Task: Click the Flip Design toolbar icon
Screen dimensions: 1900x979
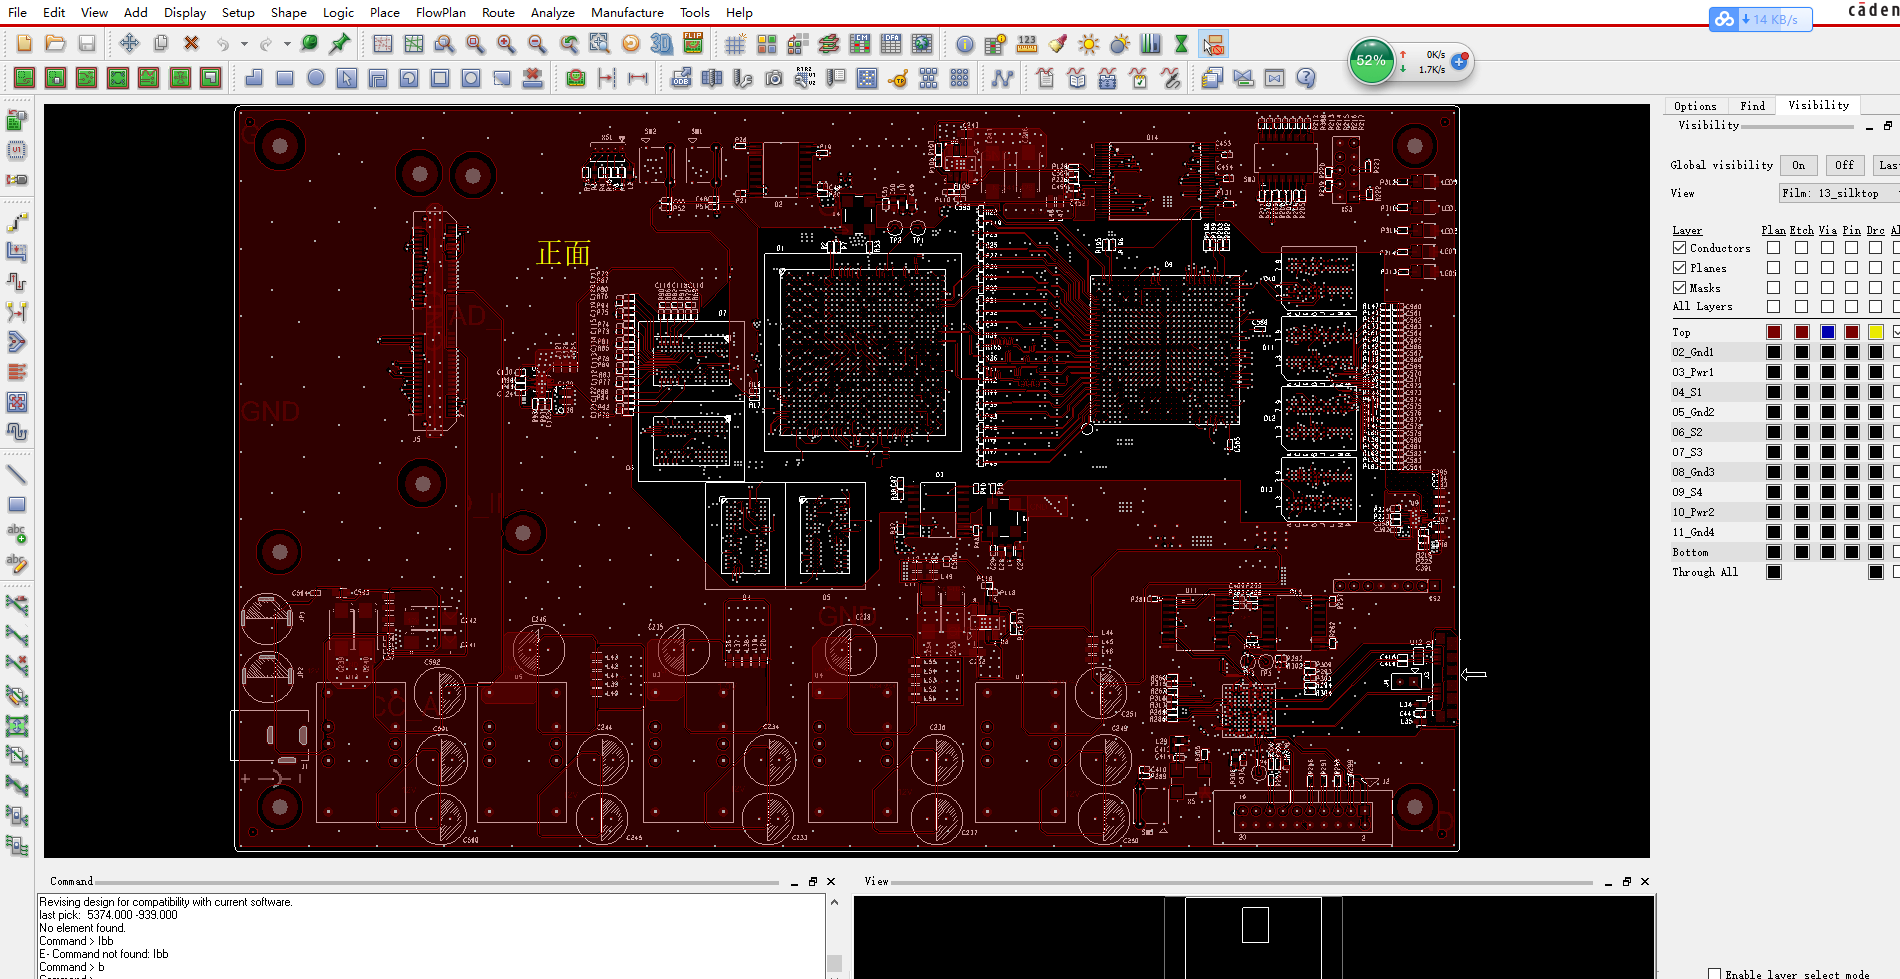Action: 693,43
